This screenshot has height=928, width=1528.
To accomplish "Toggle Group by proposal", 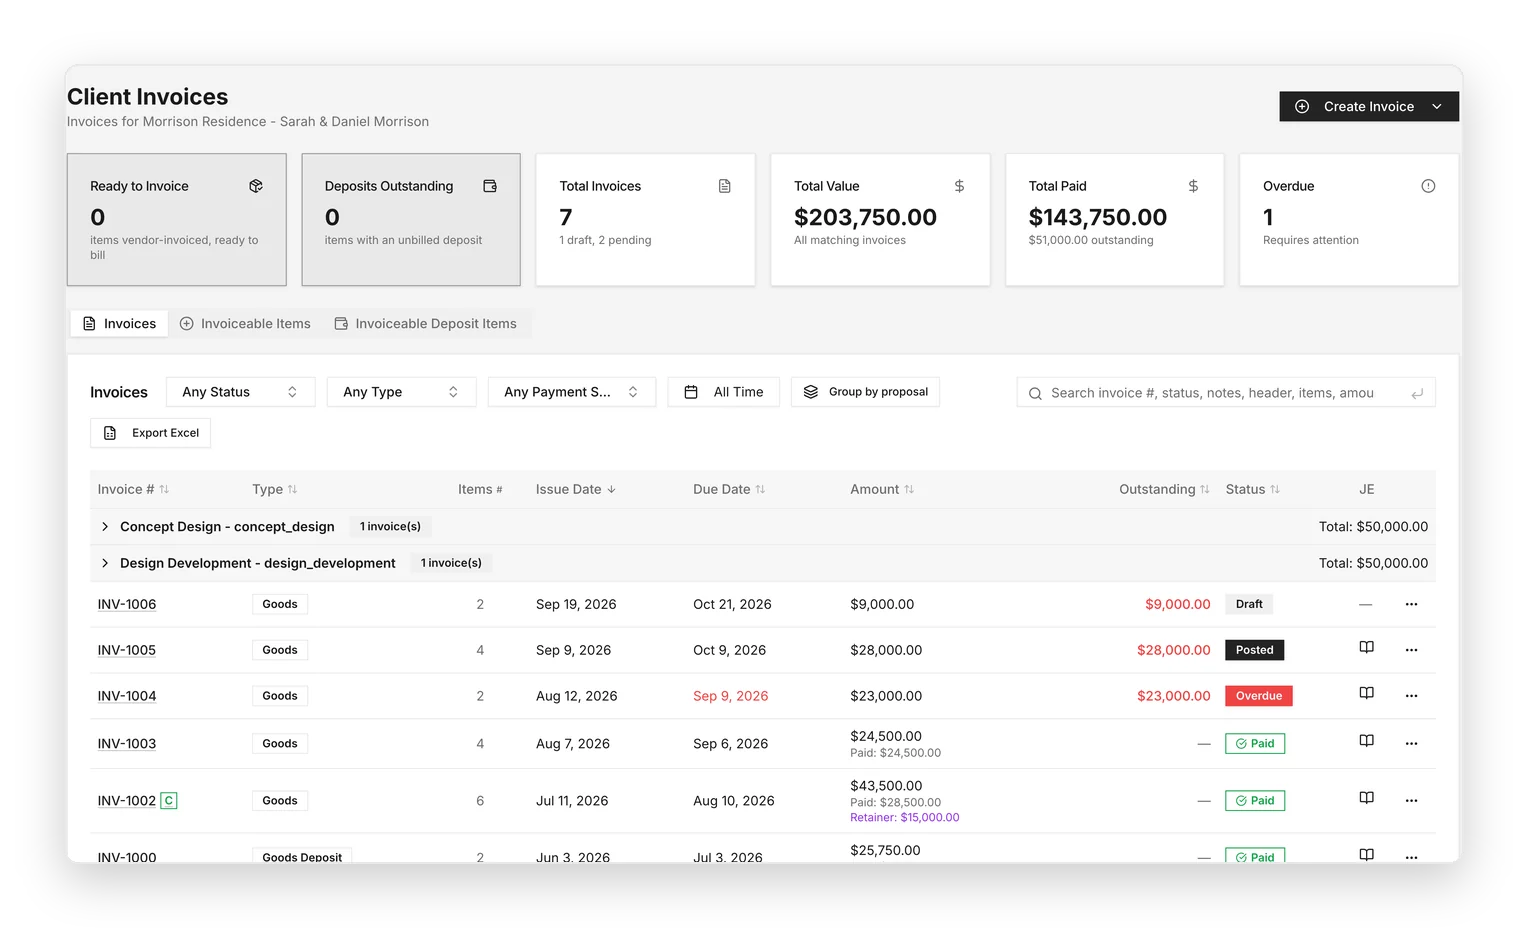I will [865, 392].
